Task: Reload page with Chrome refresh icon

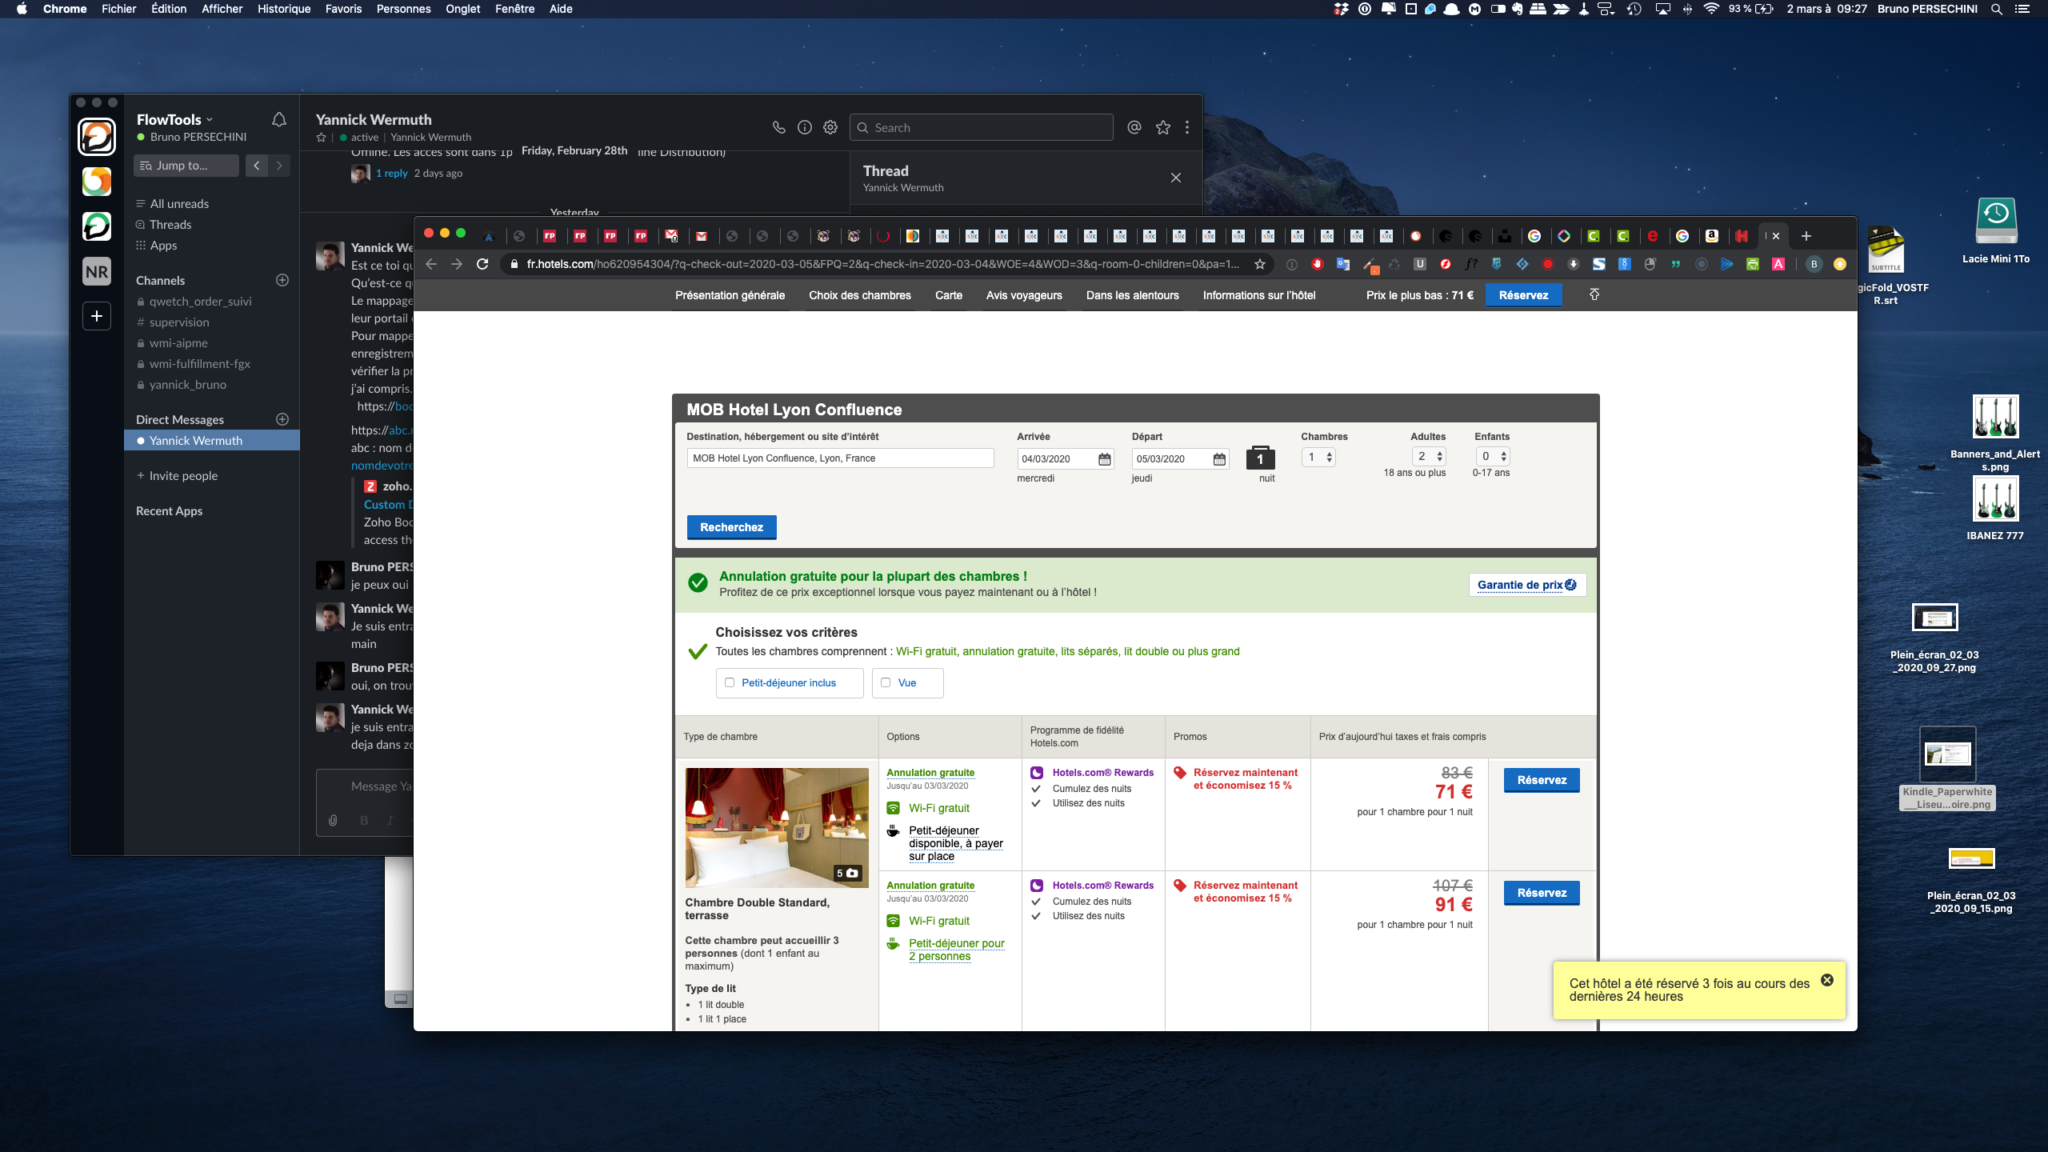Action: tap(482, 264)
